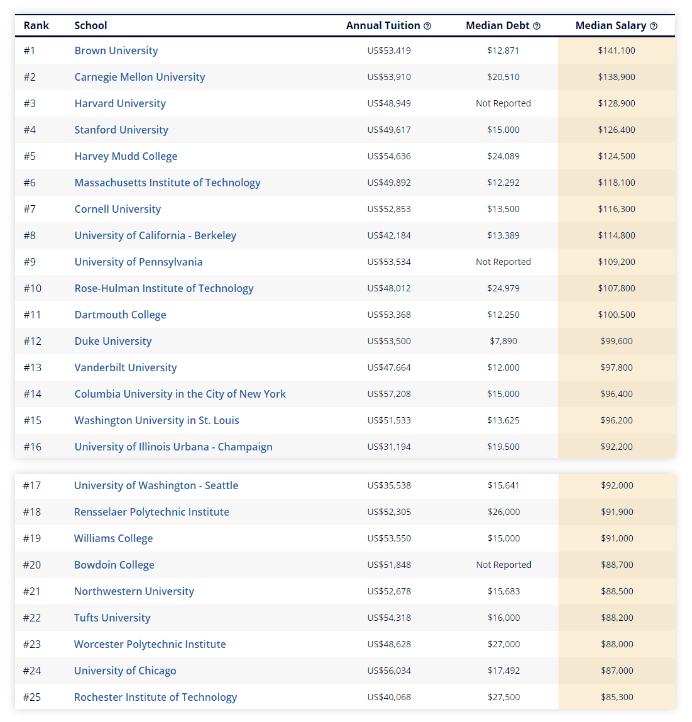Viewport: 692px width, 722px height.
Task: Click Pennsylvania's Not Reported debt cell
Action: [x=503, y=262]
